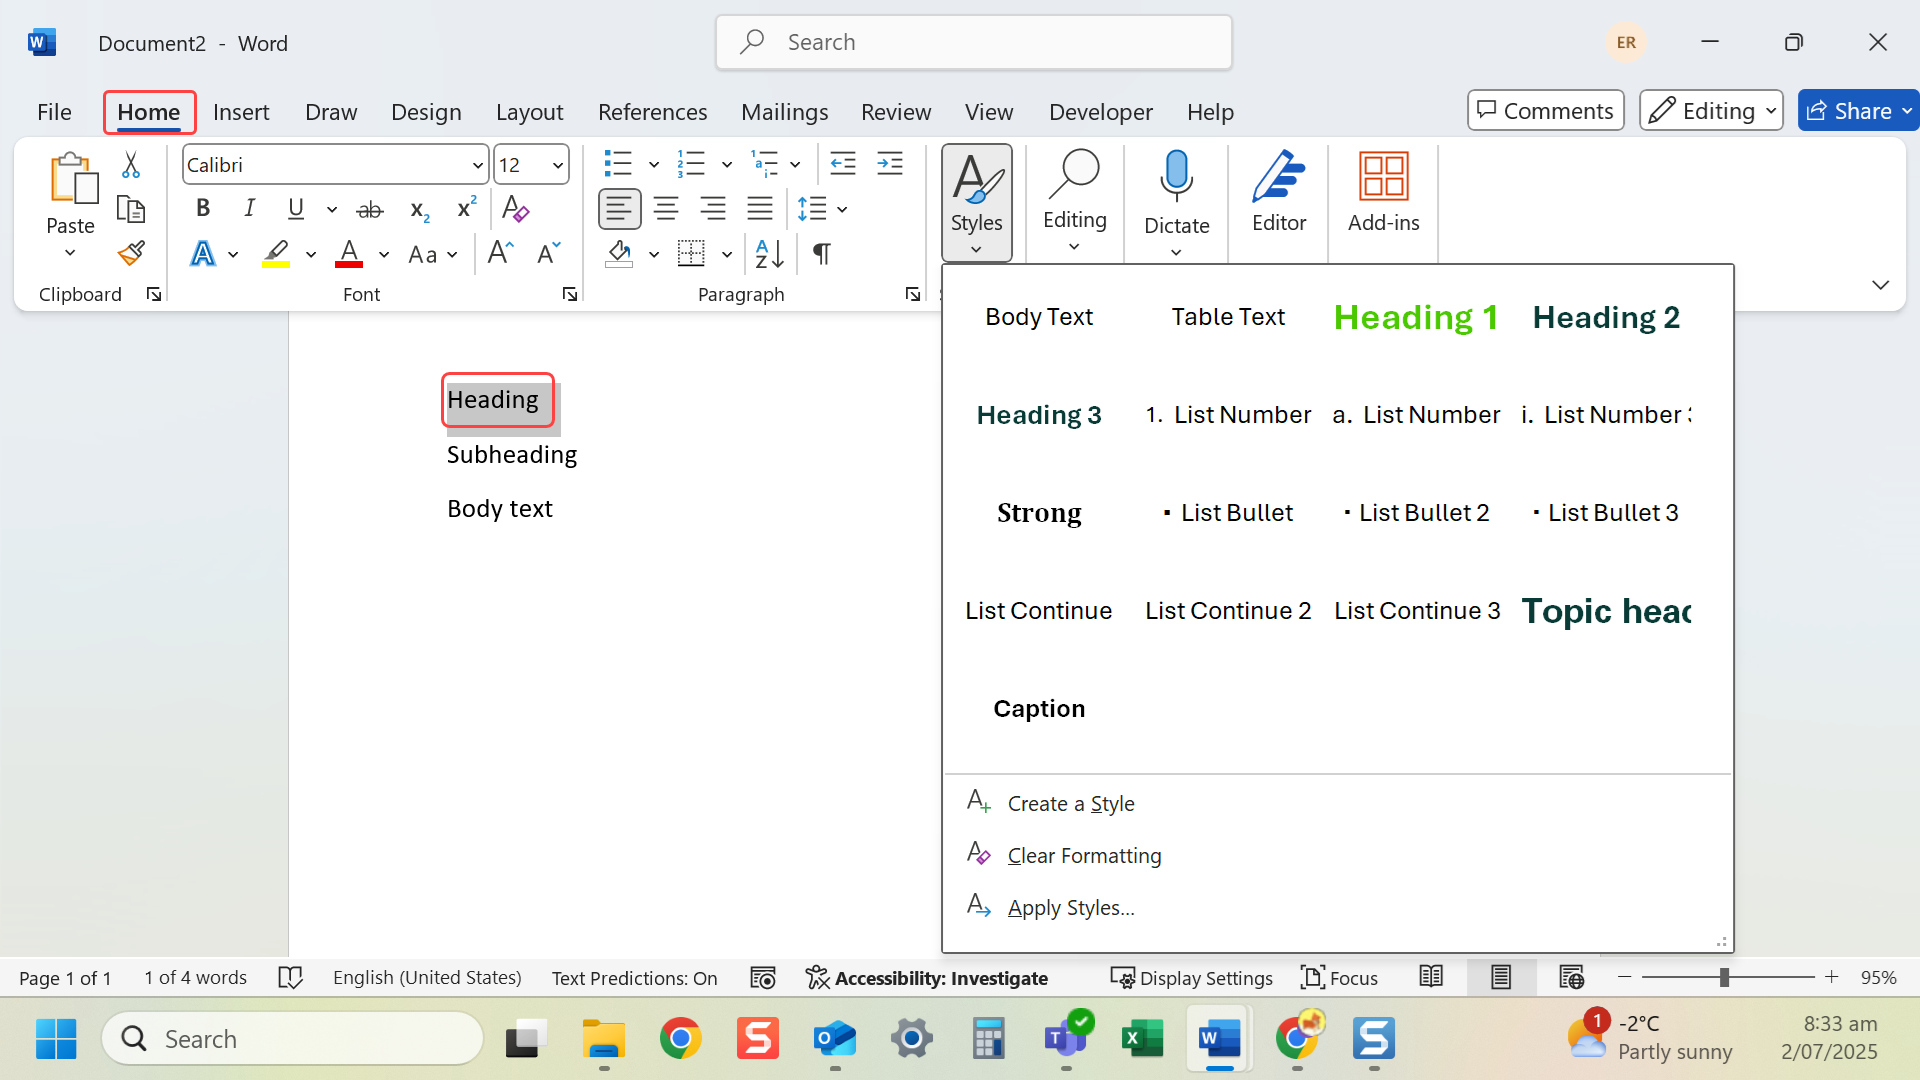Expand the underline style arrow

tap(332, 210)
